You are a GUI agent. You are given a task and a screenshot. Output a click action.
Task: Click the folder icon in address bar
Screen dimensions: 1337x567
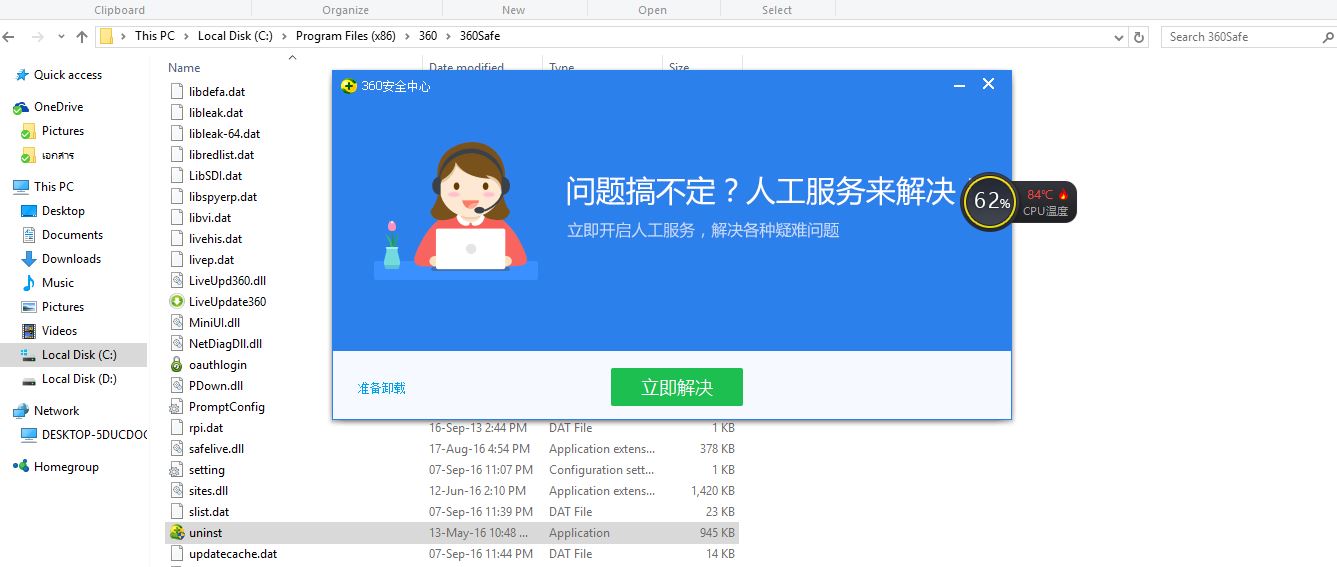[x=106, y=37]
